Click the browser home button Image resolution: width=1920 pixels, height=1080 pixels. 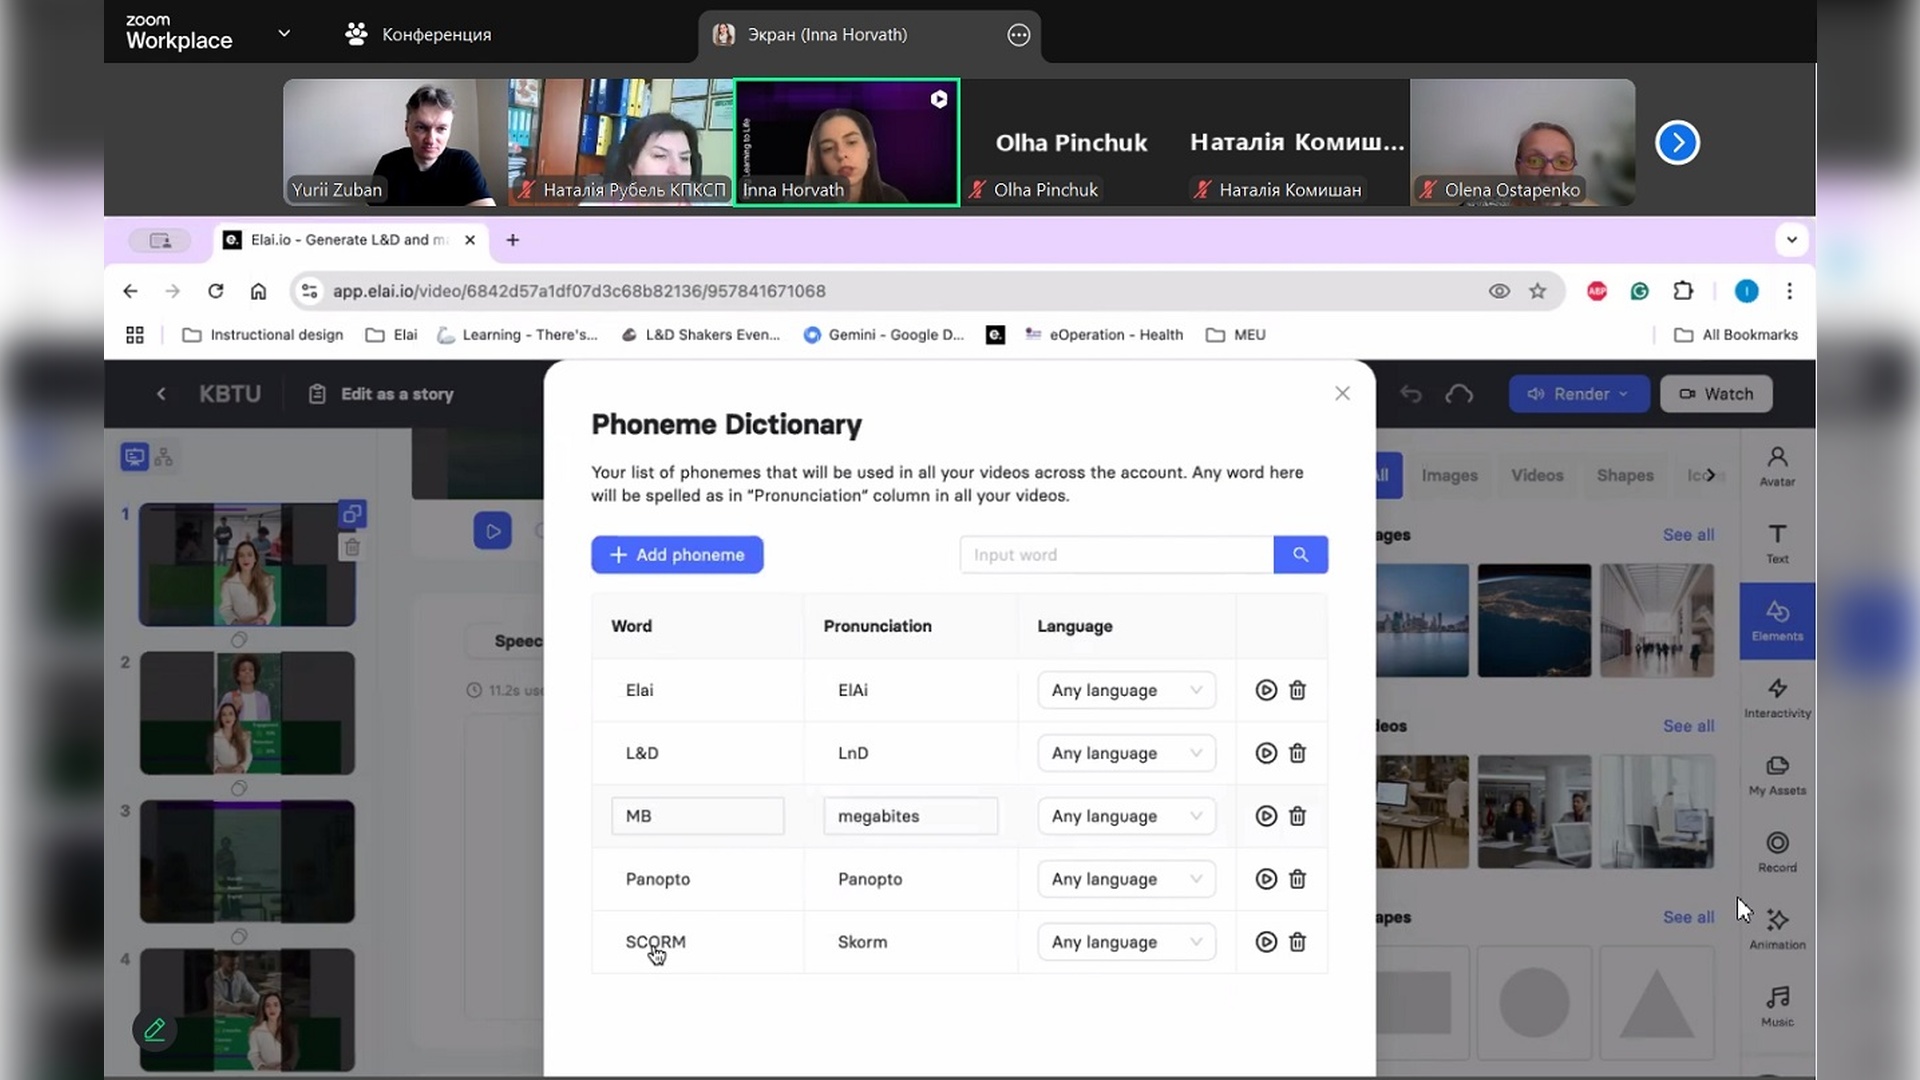258,291
